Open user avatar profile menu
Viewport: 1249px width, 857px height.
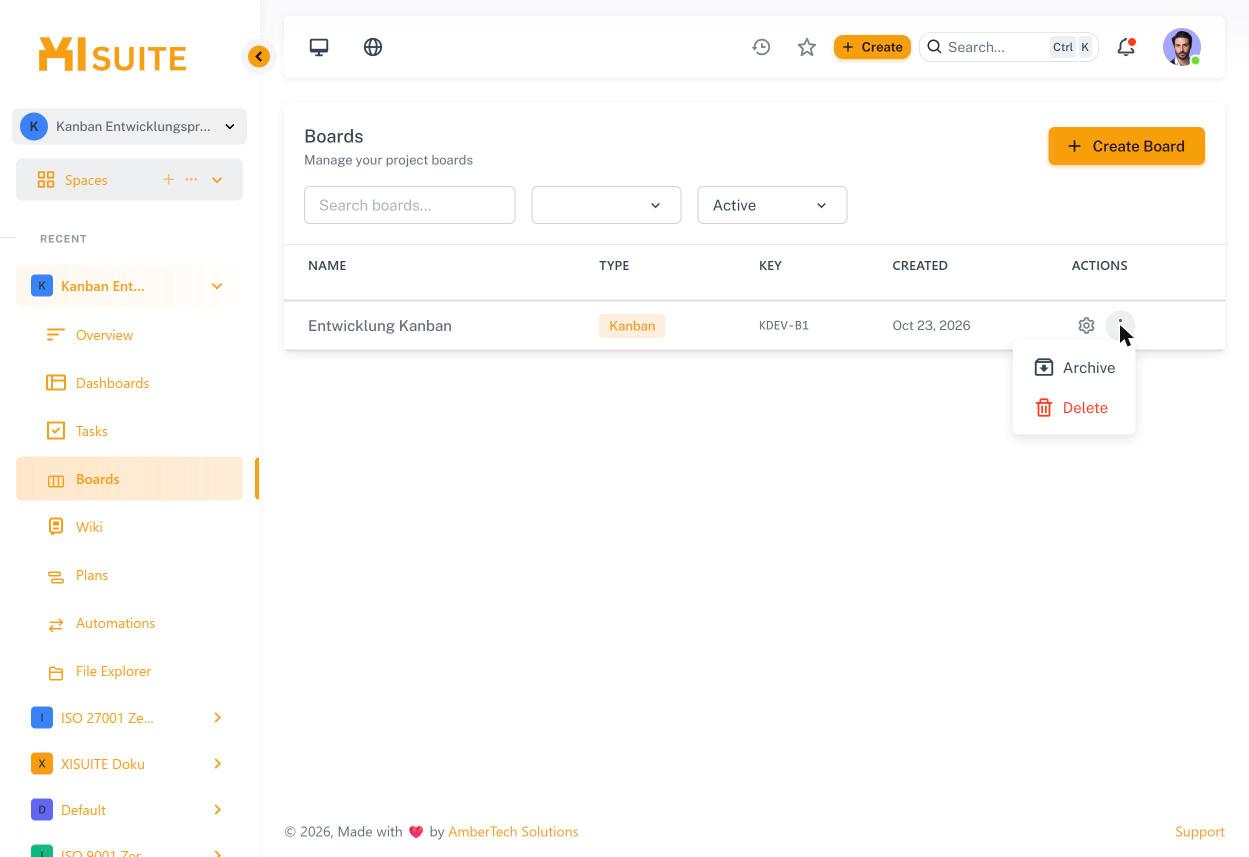(1182, 47)
